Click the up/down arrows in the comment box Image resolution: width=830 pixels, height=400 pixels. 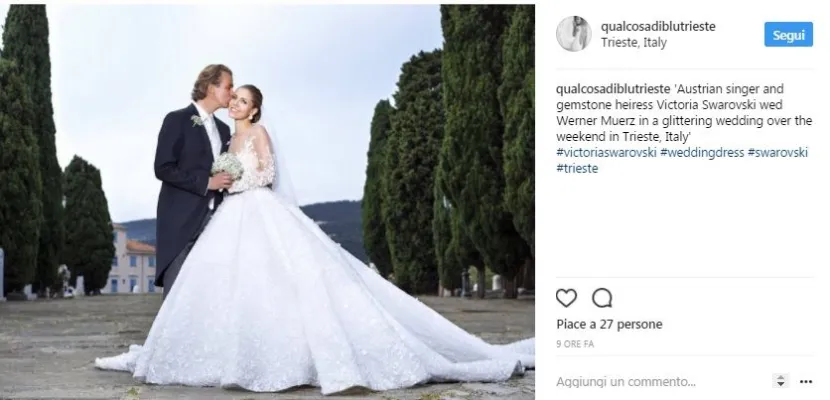pyautogui.click(x=779, y=381)
